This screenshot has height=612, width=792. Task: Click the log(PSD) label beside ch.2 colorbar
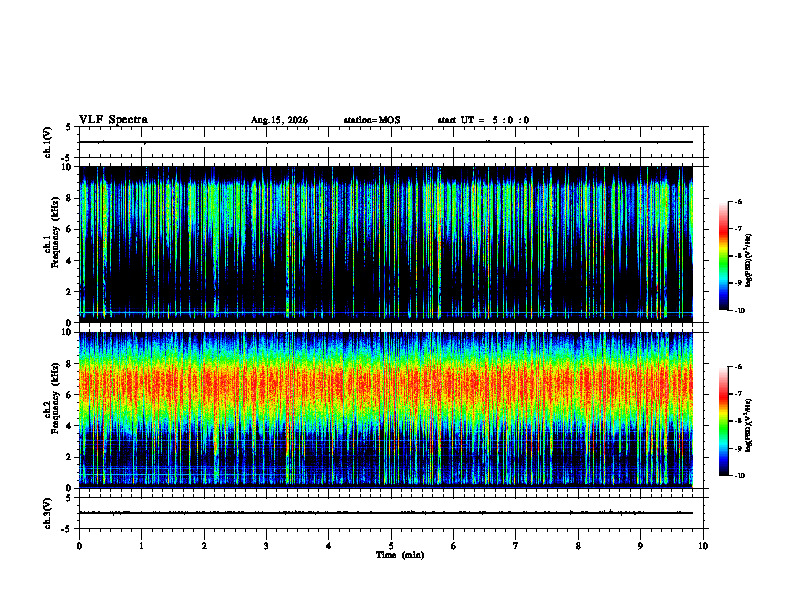(749, 426)
